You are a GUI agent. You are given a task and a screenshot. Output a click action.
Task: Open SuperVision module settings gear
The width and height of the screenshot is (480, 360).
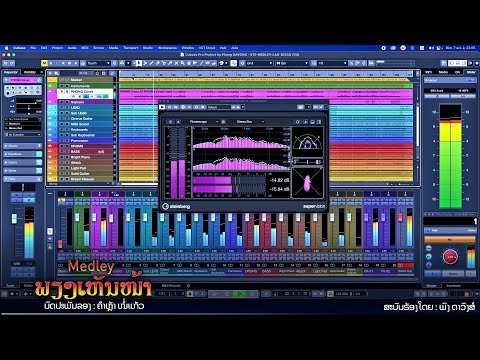(223, 122)
